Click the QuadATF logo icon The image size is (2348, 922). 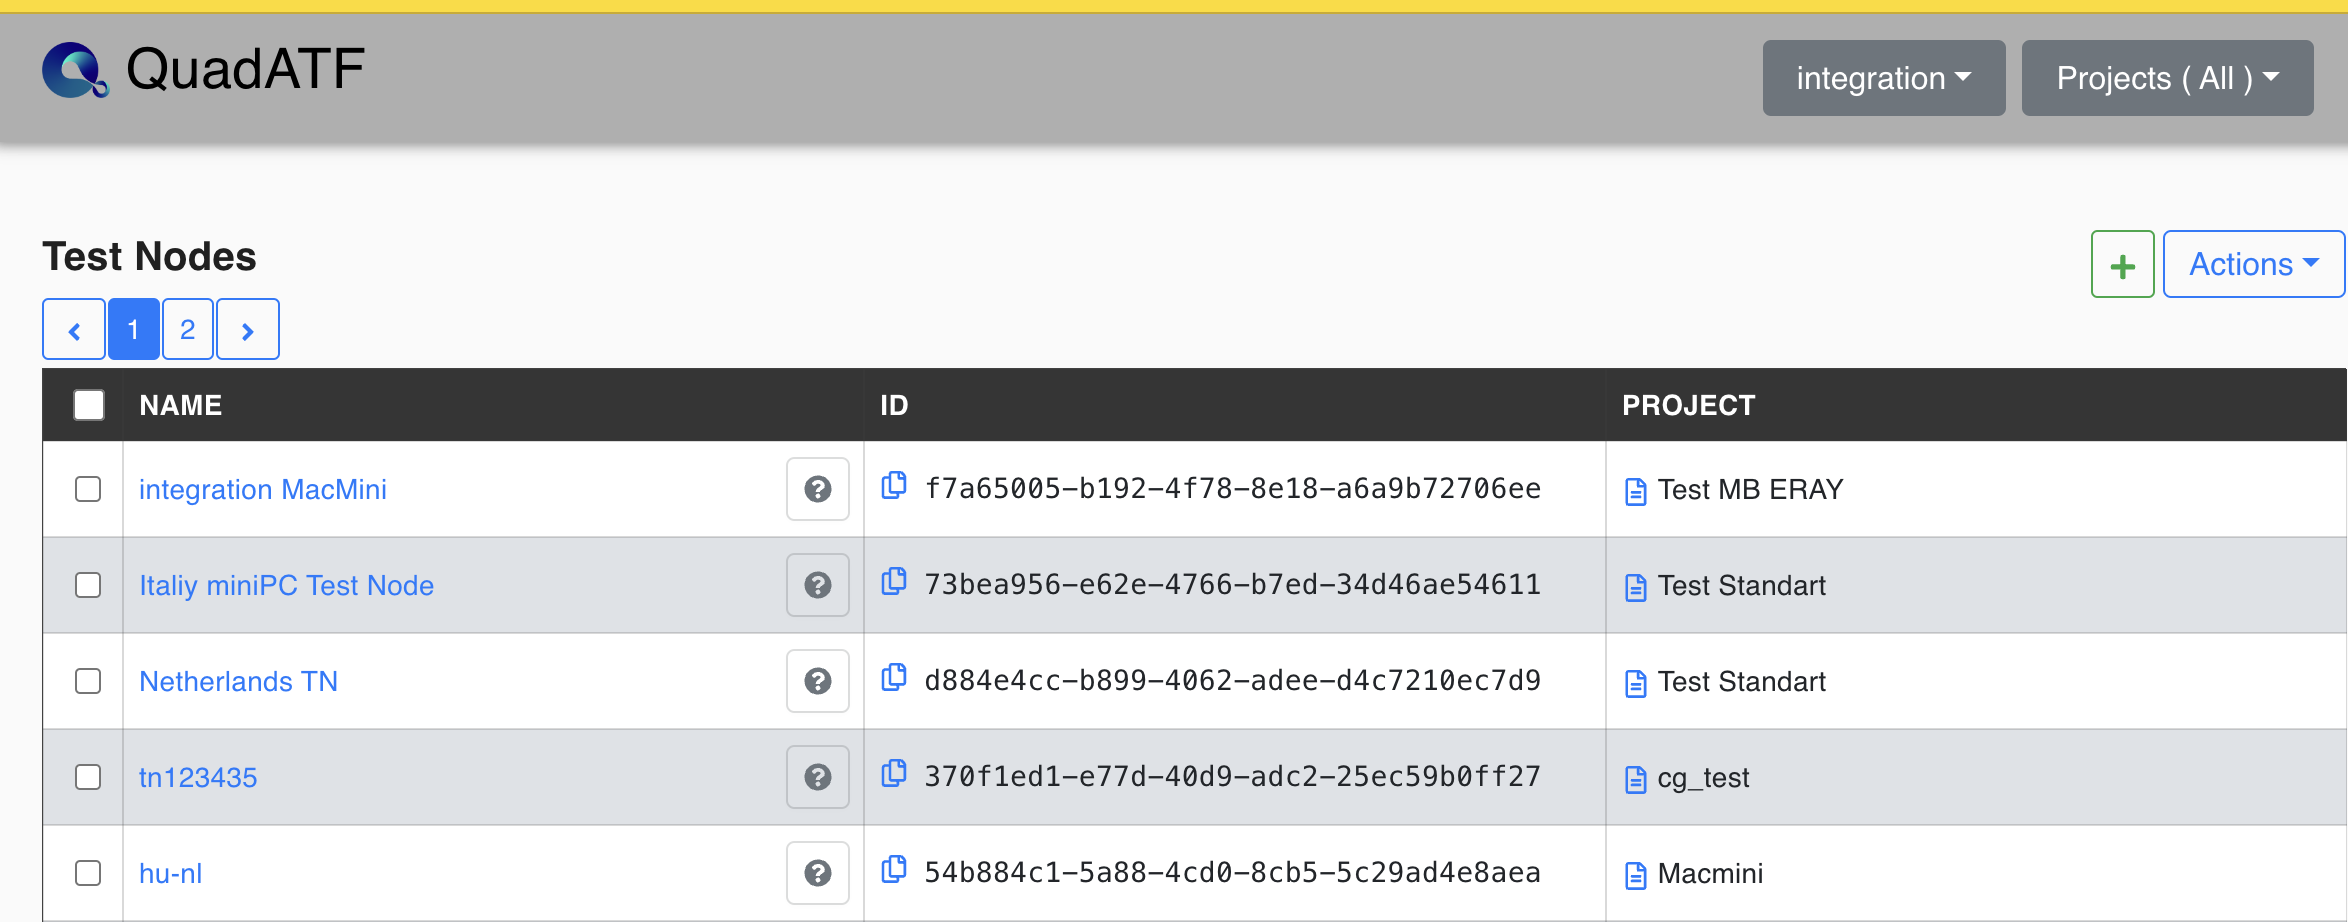[75, 70]
